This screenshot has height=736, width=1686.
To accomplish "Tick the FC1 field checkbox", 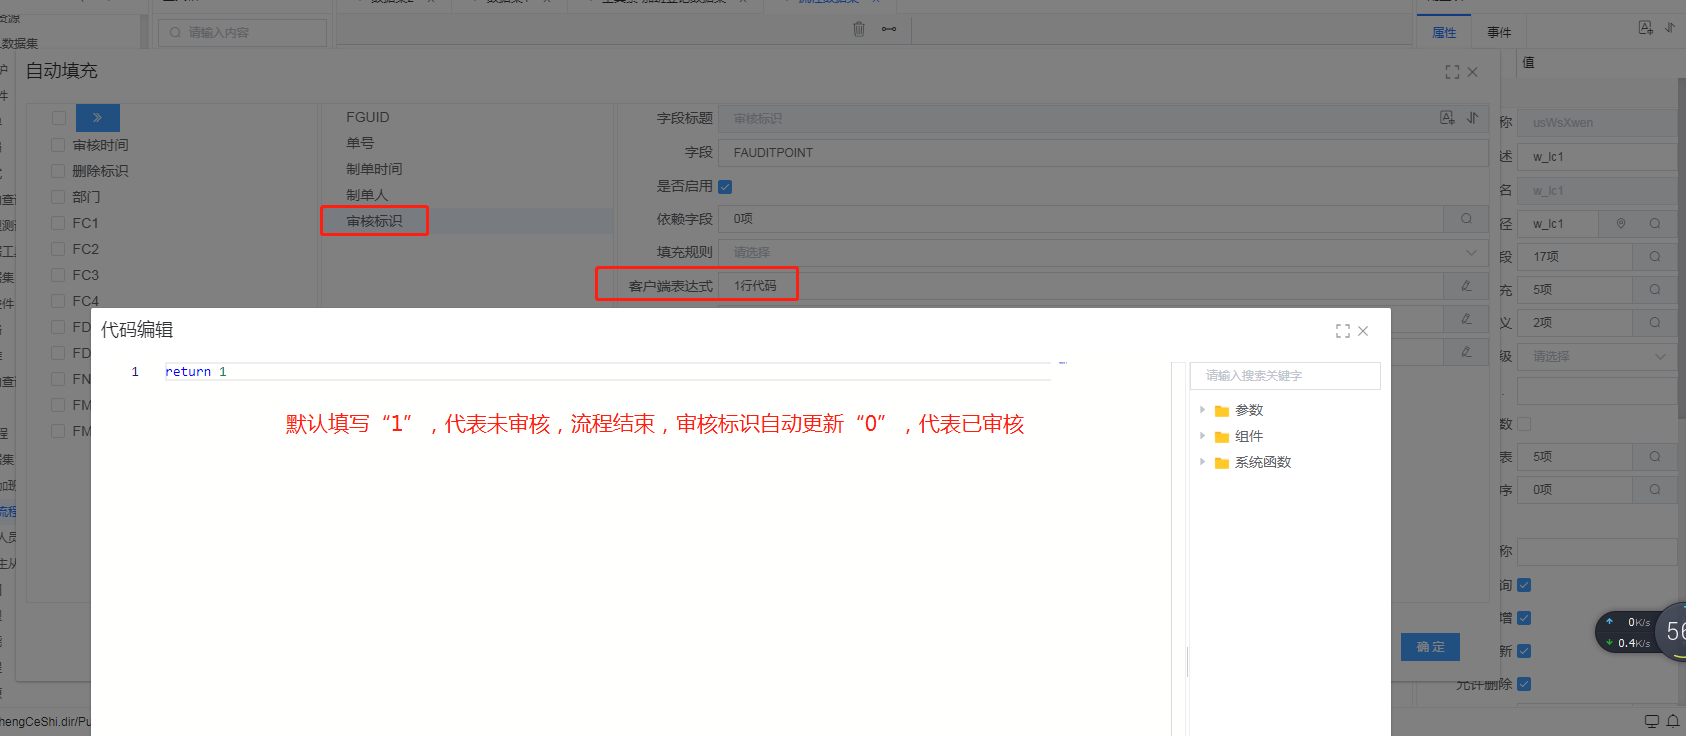I will [58, 223].
